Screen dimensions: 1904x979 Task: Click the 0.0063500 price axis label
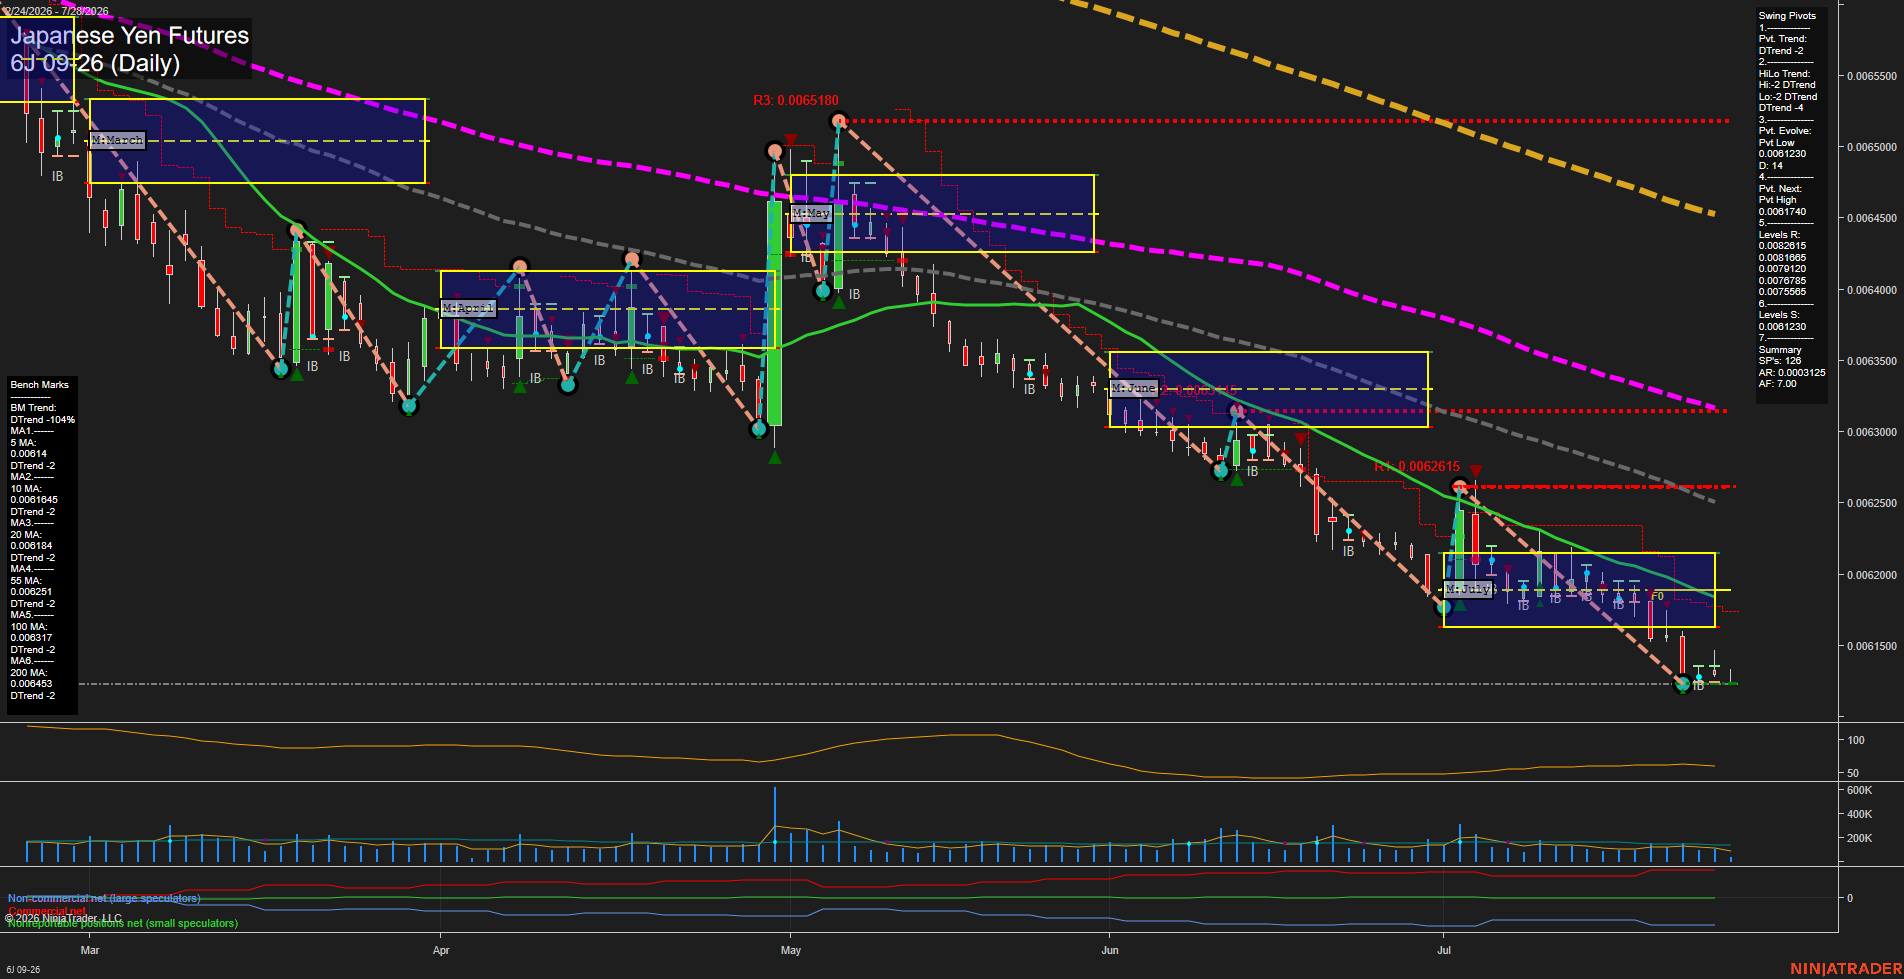pyautogui.click(x=1871, y=362)
